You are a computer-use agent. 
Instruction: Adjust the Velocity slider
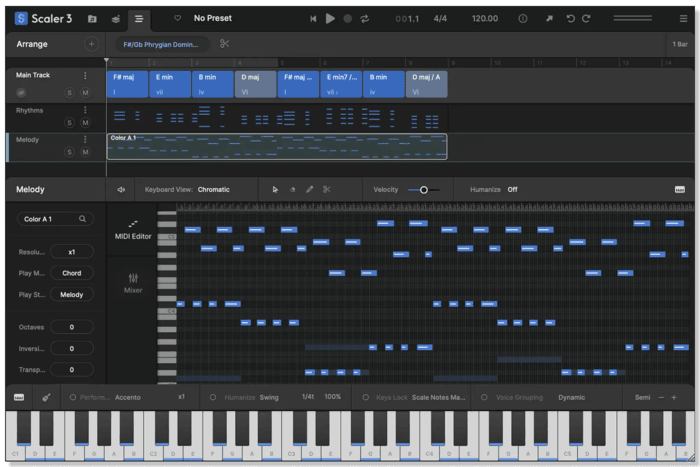[423, 189]
